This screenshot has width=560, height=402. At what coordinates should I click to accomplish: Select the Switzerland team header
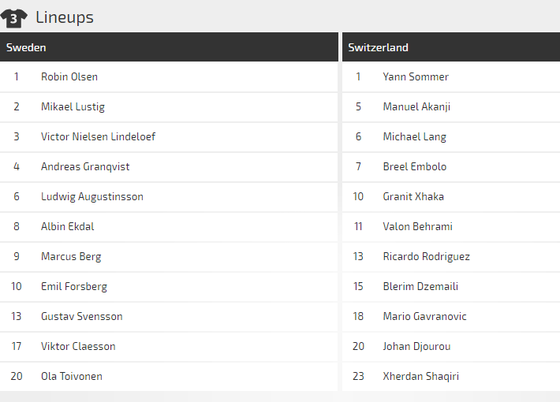[451, 47]
